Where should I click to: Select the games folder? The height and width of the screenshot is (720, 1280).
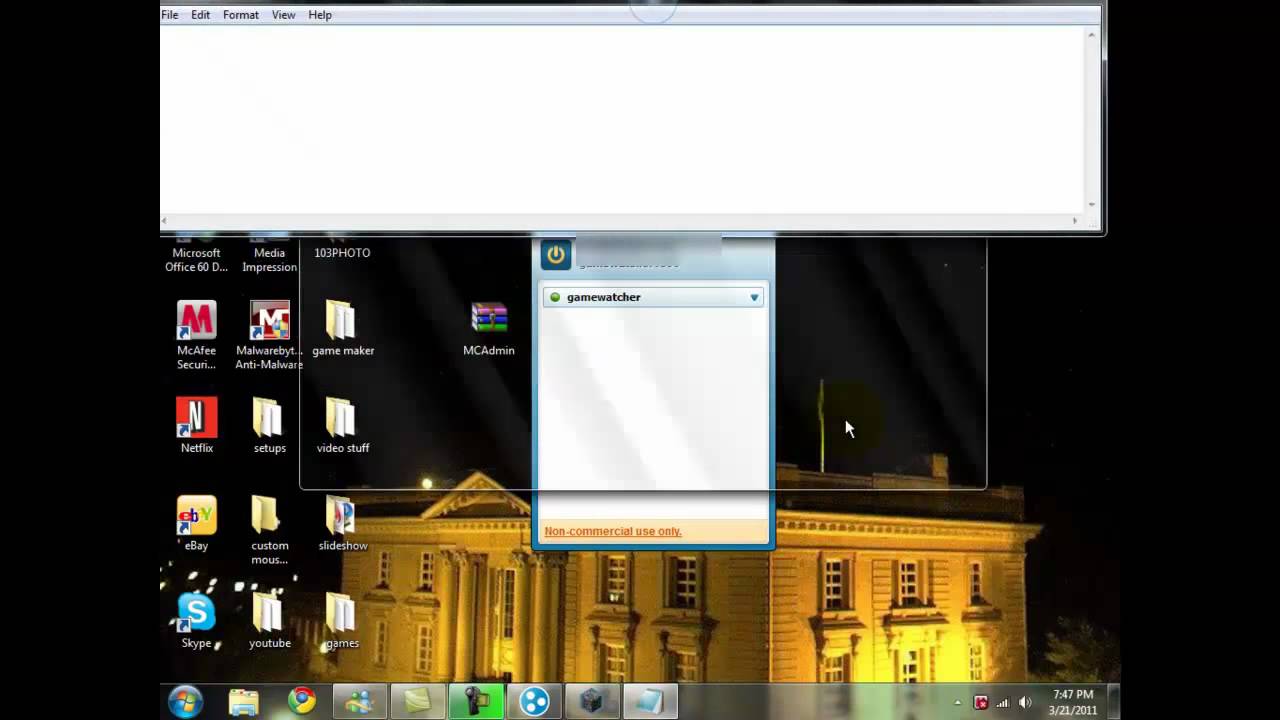[x=342, y=621]
